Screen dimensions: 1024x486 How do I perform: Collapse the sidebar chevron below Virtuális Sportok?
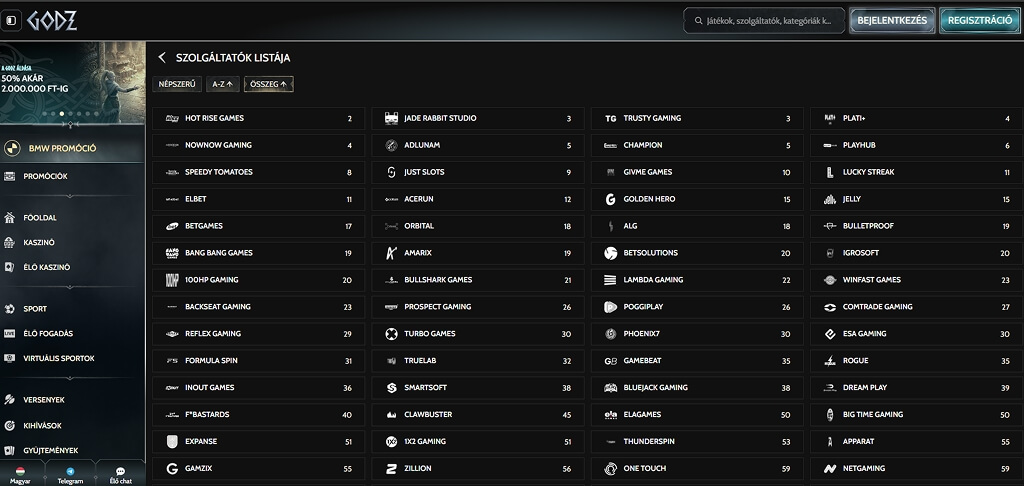click(x=71, y=378)
